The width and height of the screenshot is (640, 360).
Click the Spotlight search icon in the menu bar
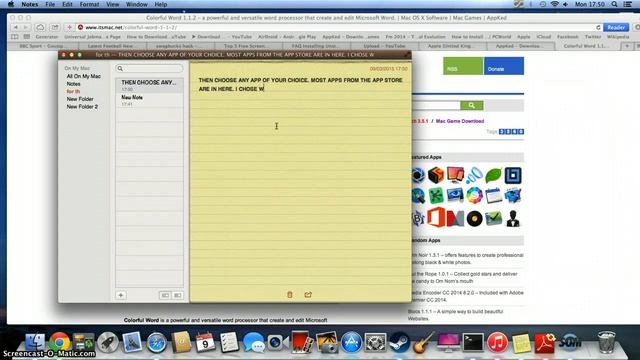pos(615,4)
